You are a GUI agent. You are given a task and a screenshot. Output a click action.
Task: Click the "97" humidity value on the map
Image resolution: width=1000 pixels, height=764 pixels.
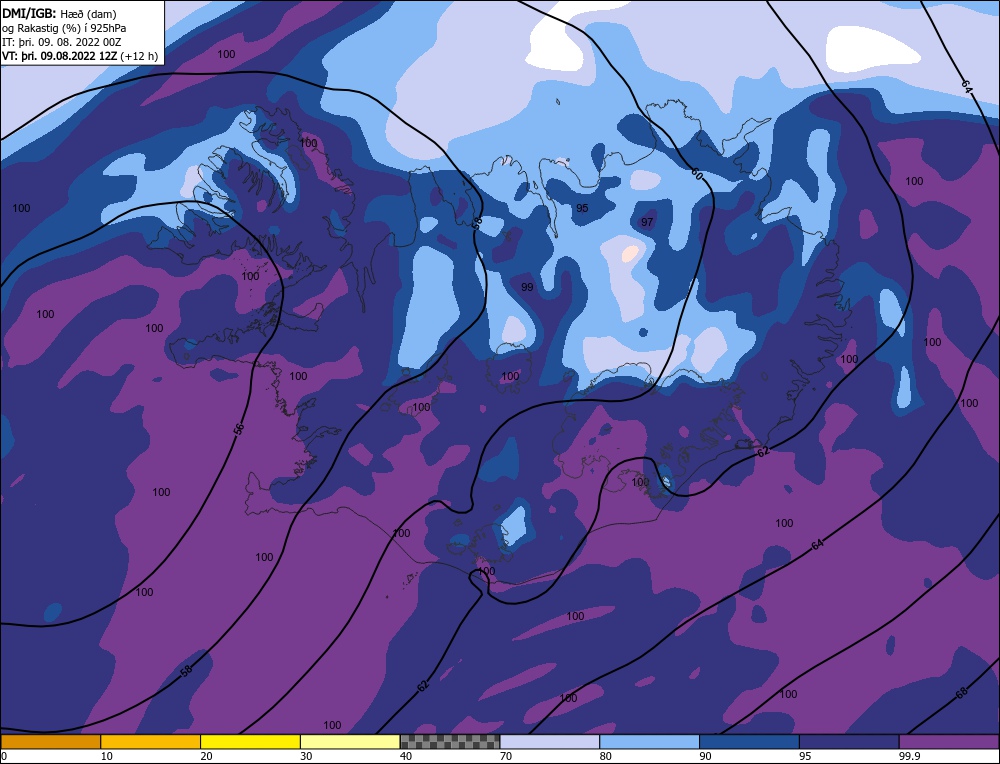click(647, 222)
